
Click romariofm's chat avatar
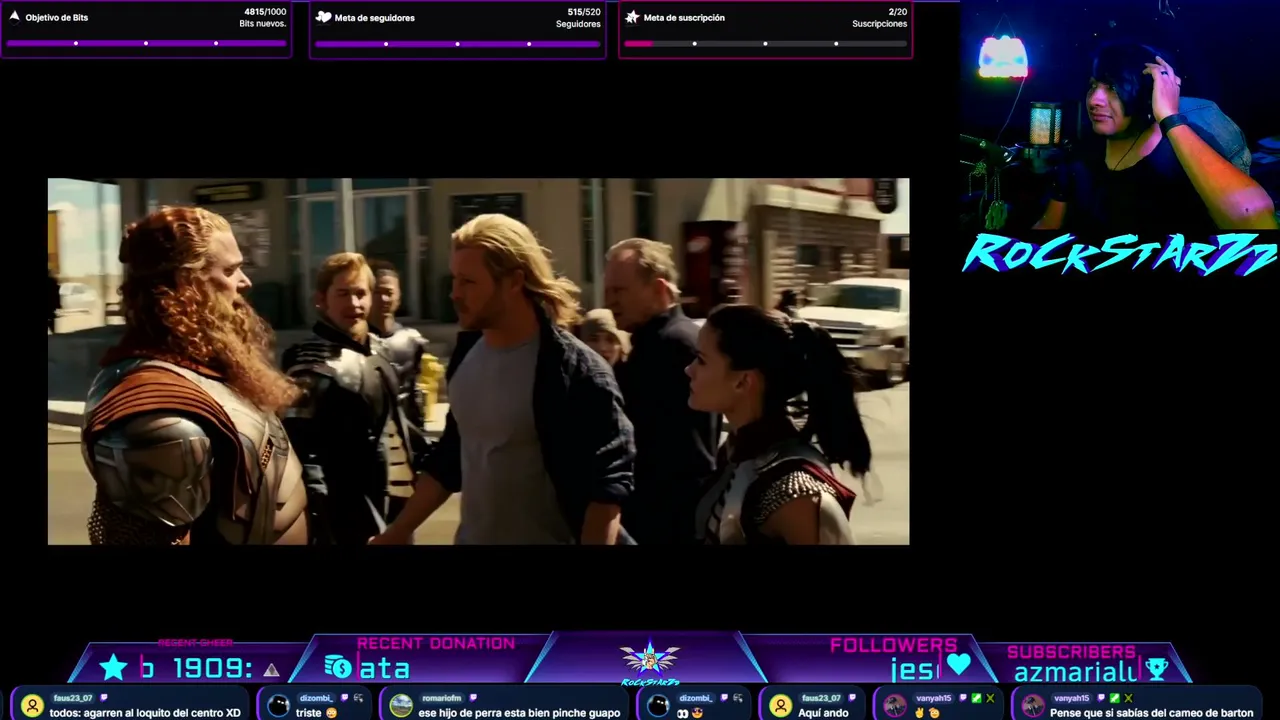401,706
